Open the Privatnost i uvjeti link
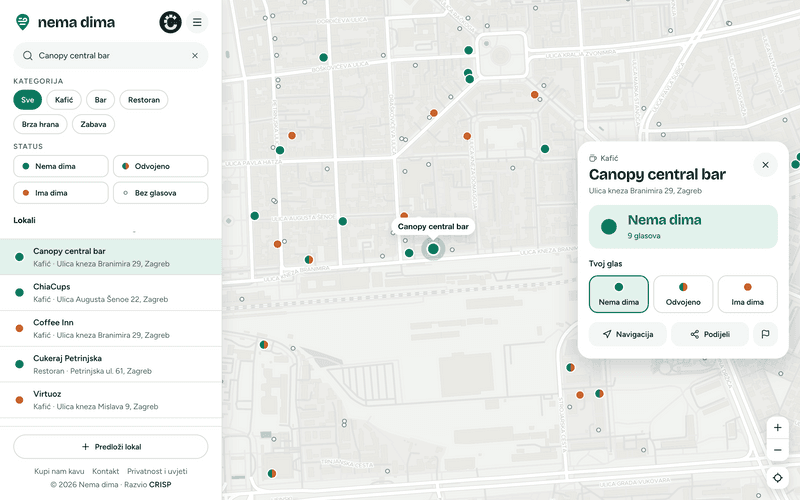Screen dimensions: 800x500 (x=157, y=471)
